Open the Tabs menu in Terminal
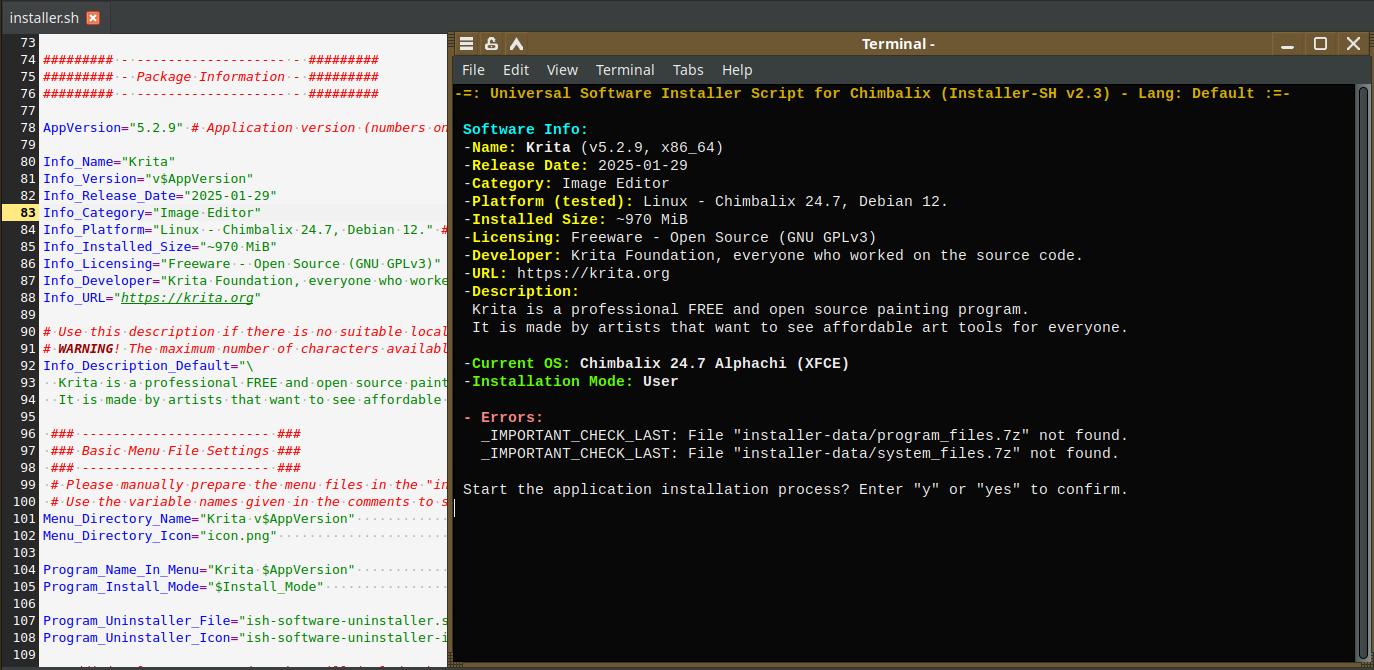 click(688, 70)
